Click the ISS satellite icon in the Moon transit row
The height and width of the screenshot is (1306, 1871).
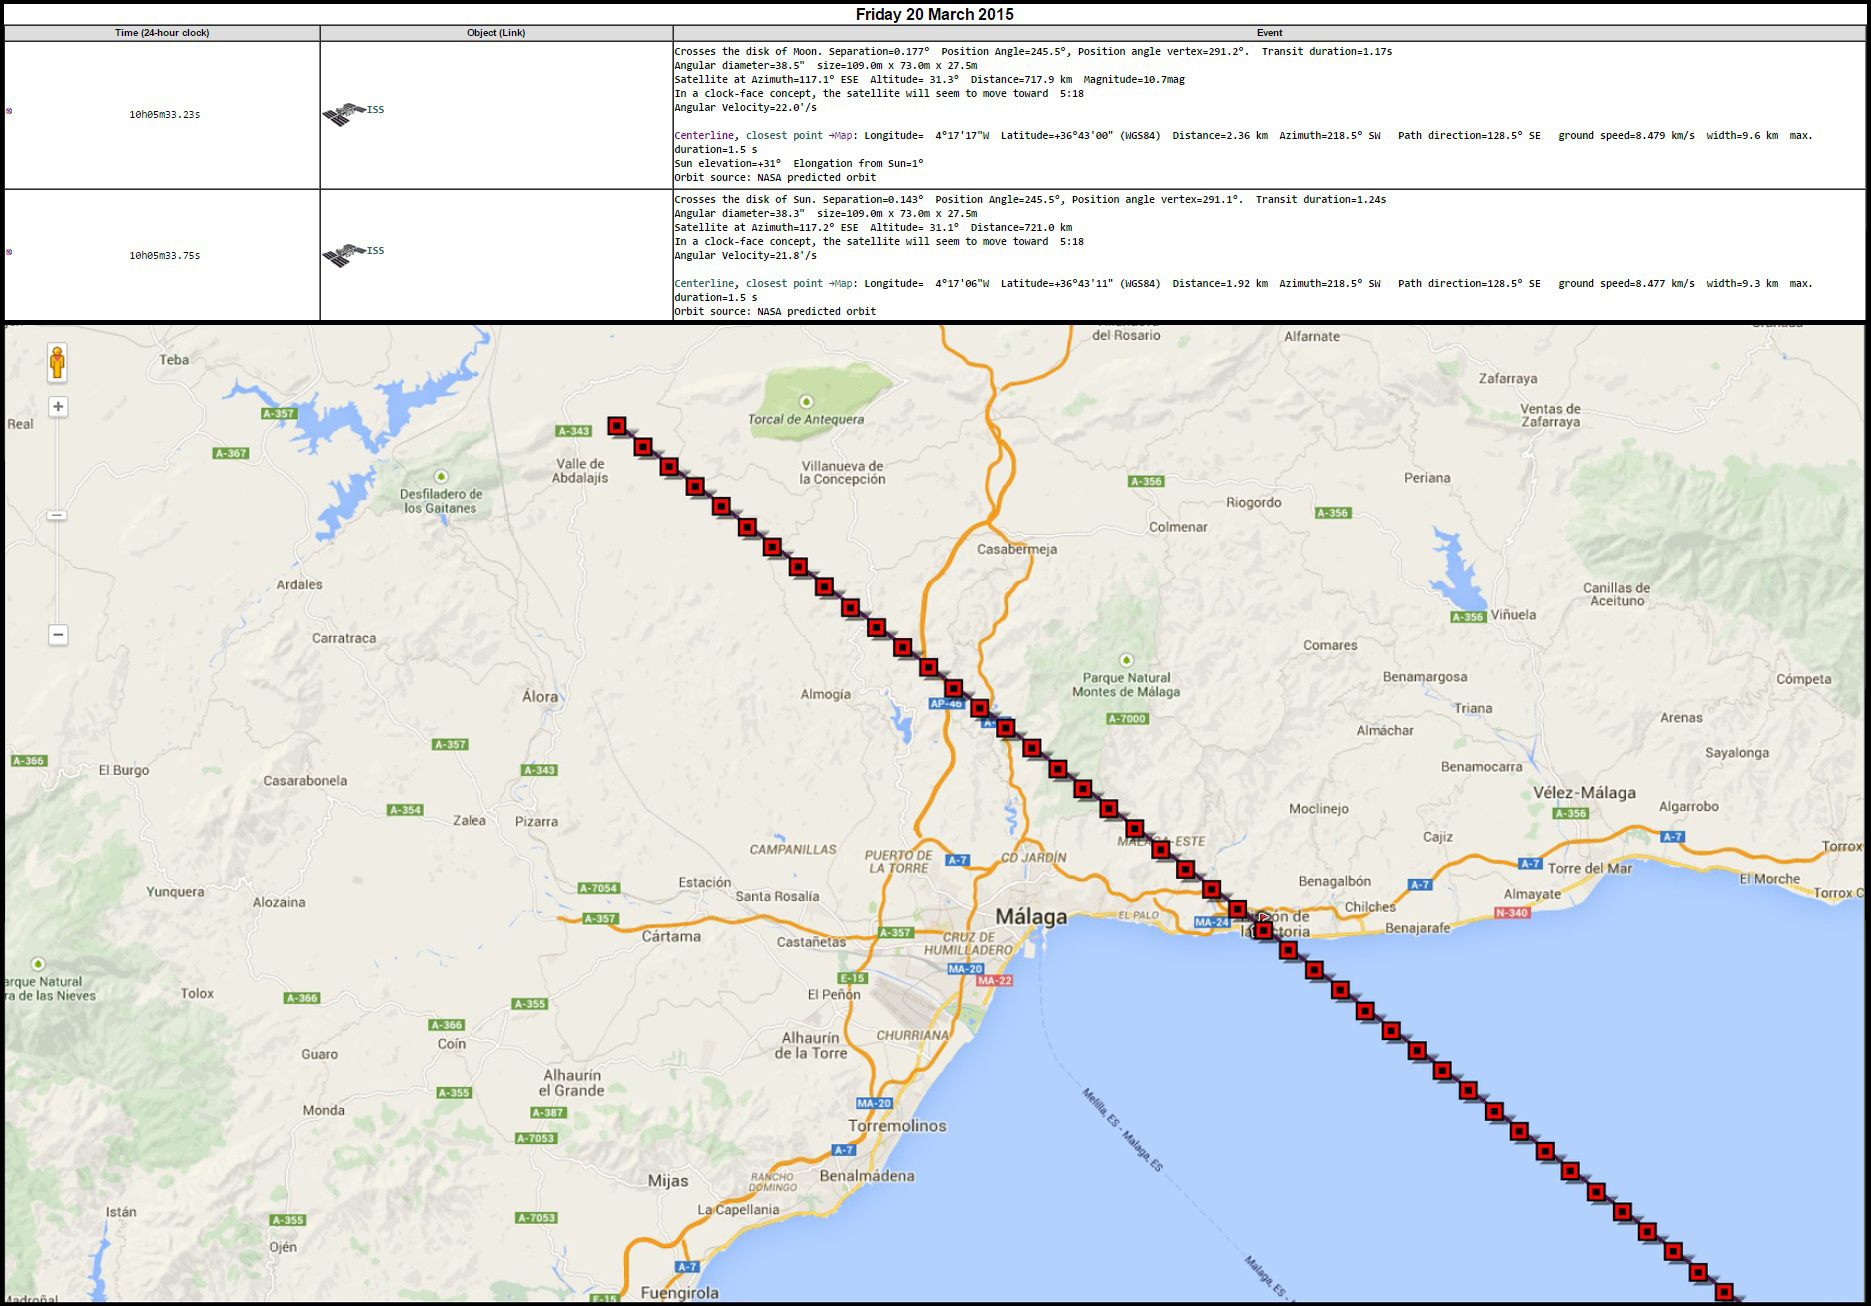point(344,115)
